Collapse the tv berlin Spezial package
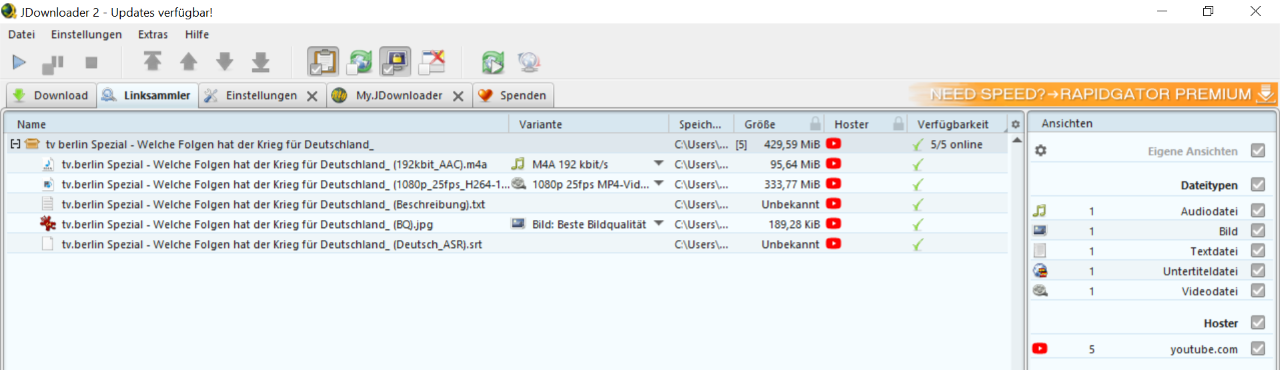 click(15, 144)
